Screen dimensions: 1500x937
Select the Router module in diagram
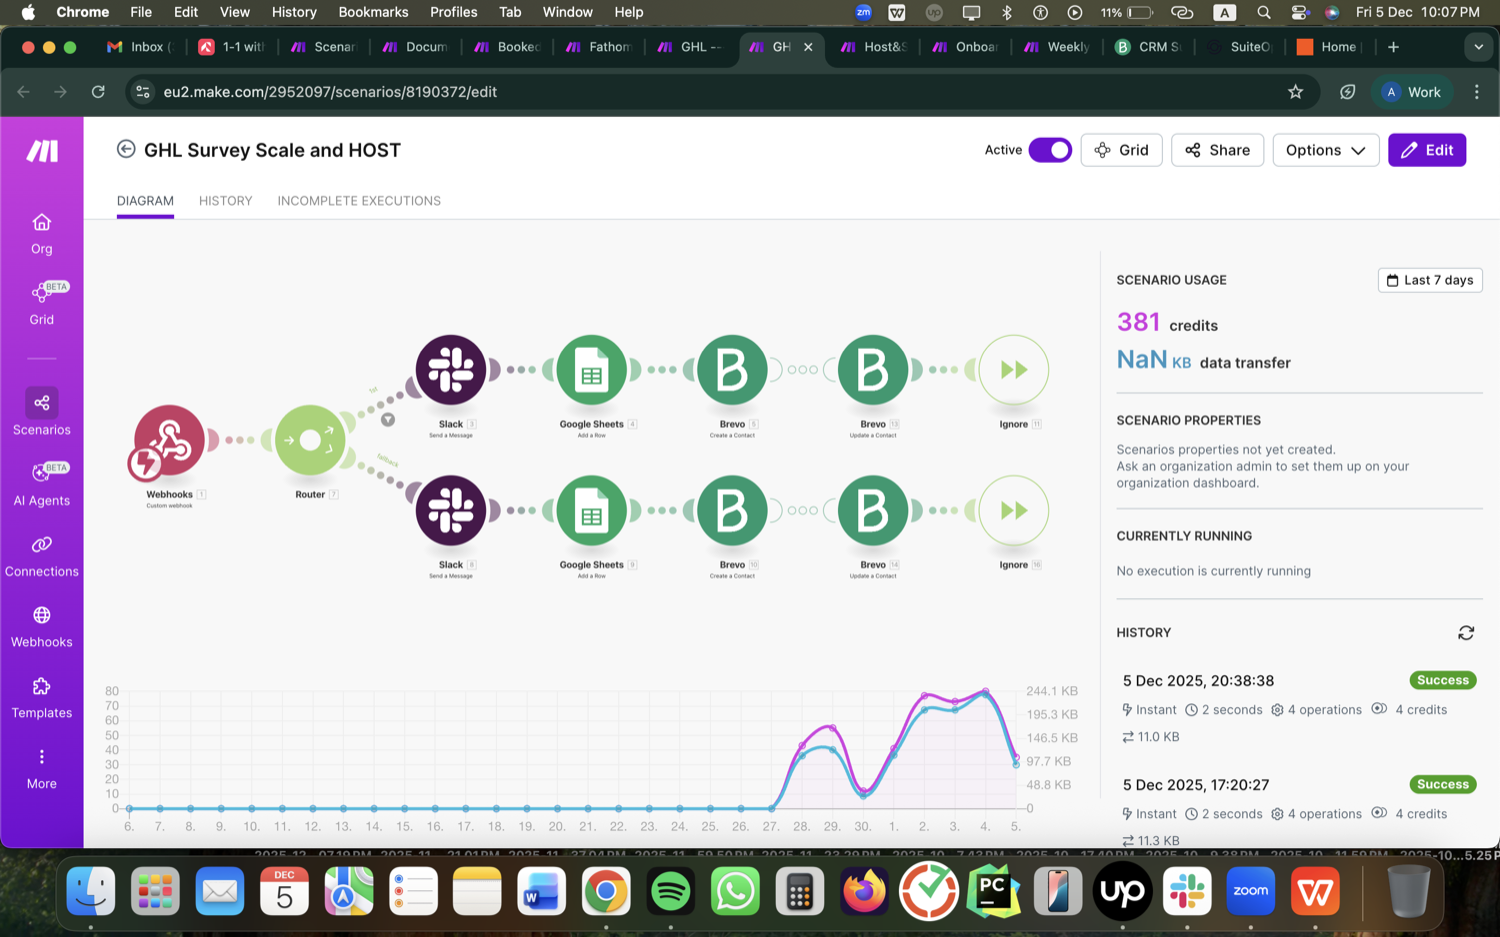[x=310, y=441]
